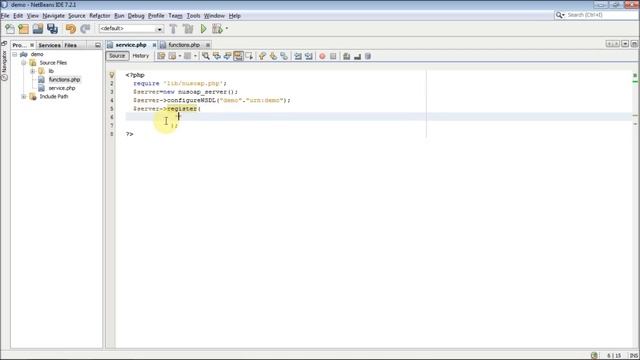Open the Edit menu

click(18, 16)
